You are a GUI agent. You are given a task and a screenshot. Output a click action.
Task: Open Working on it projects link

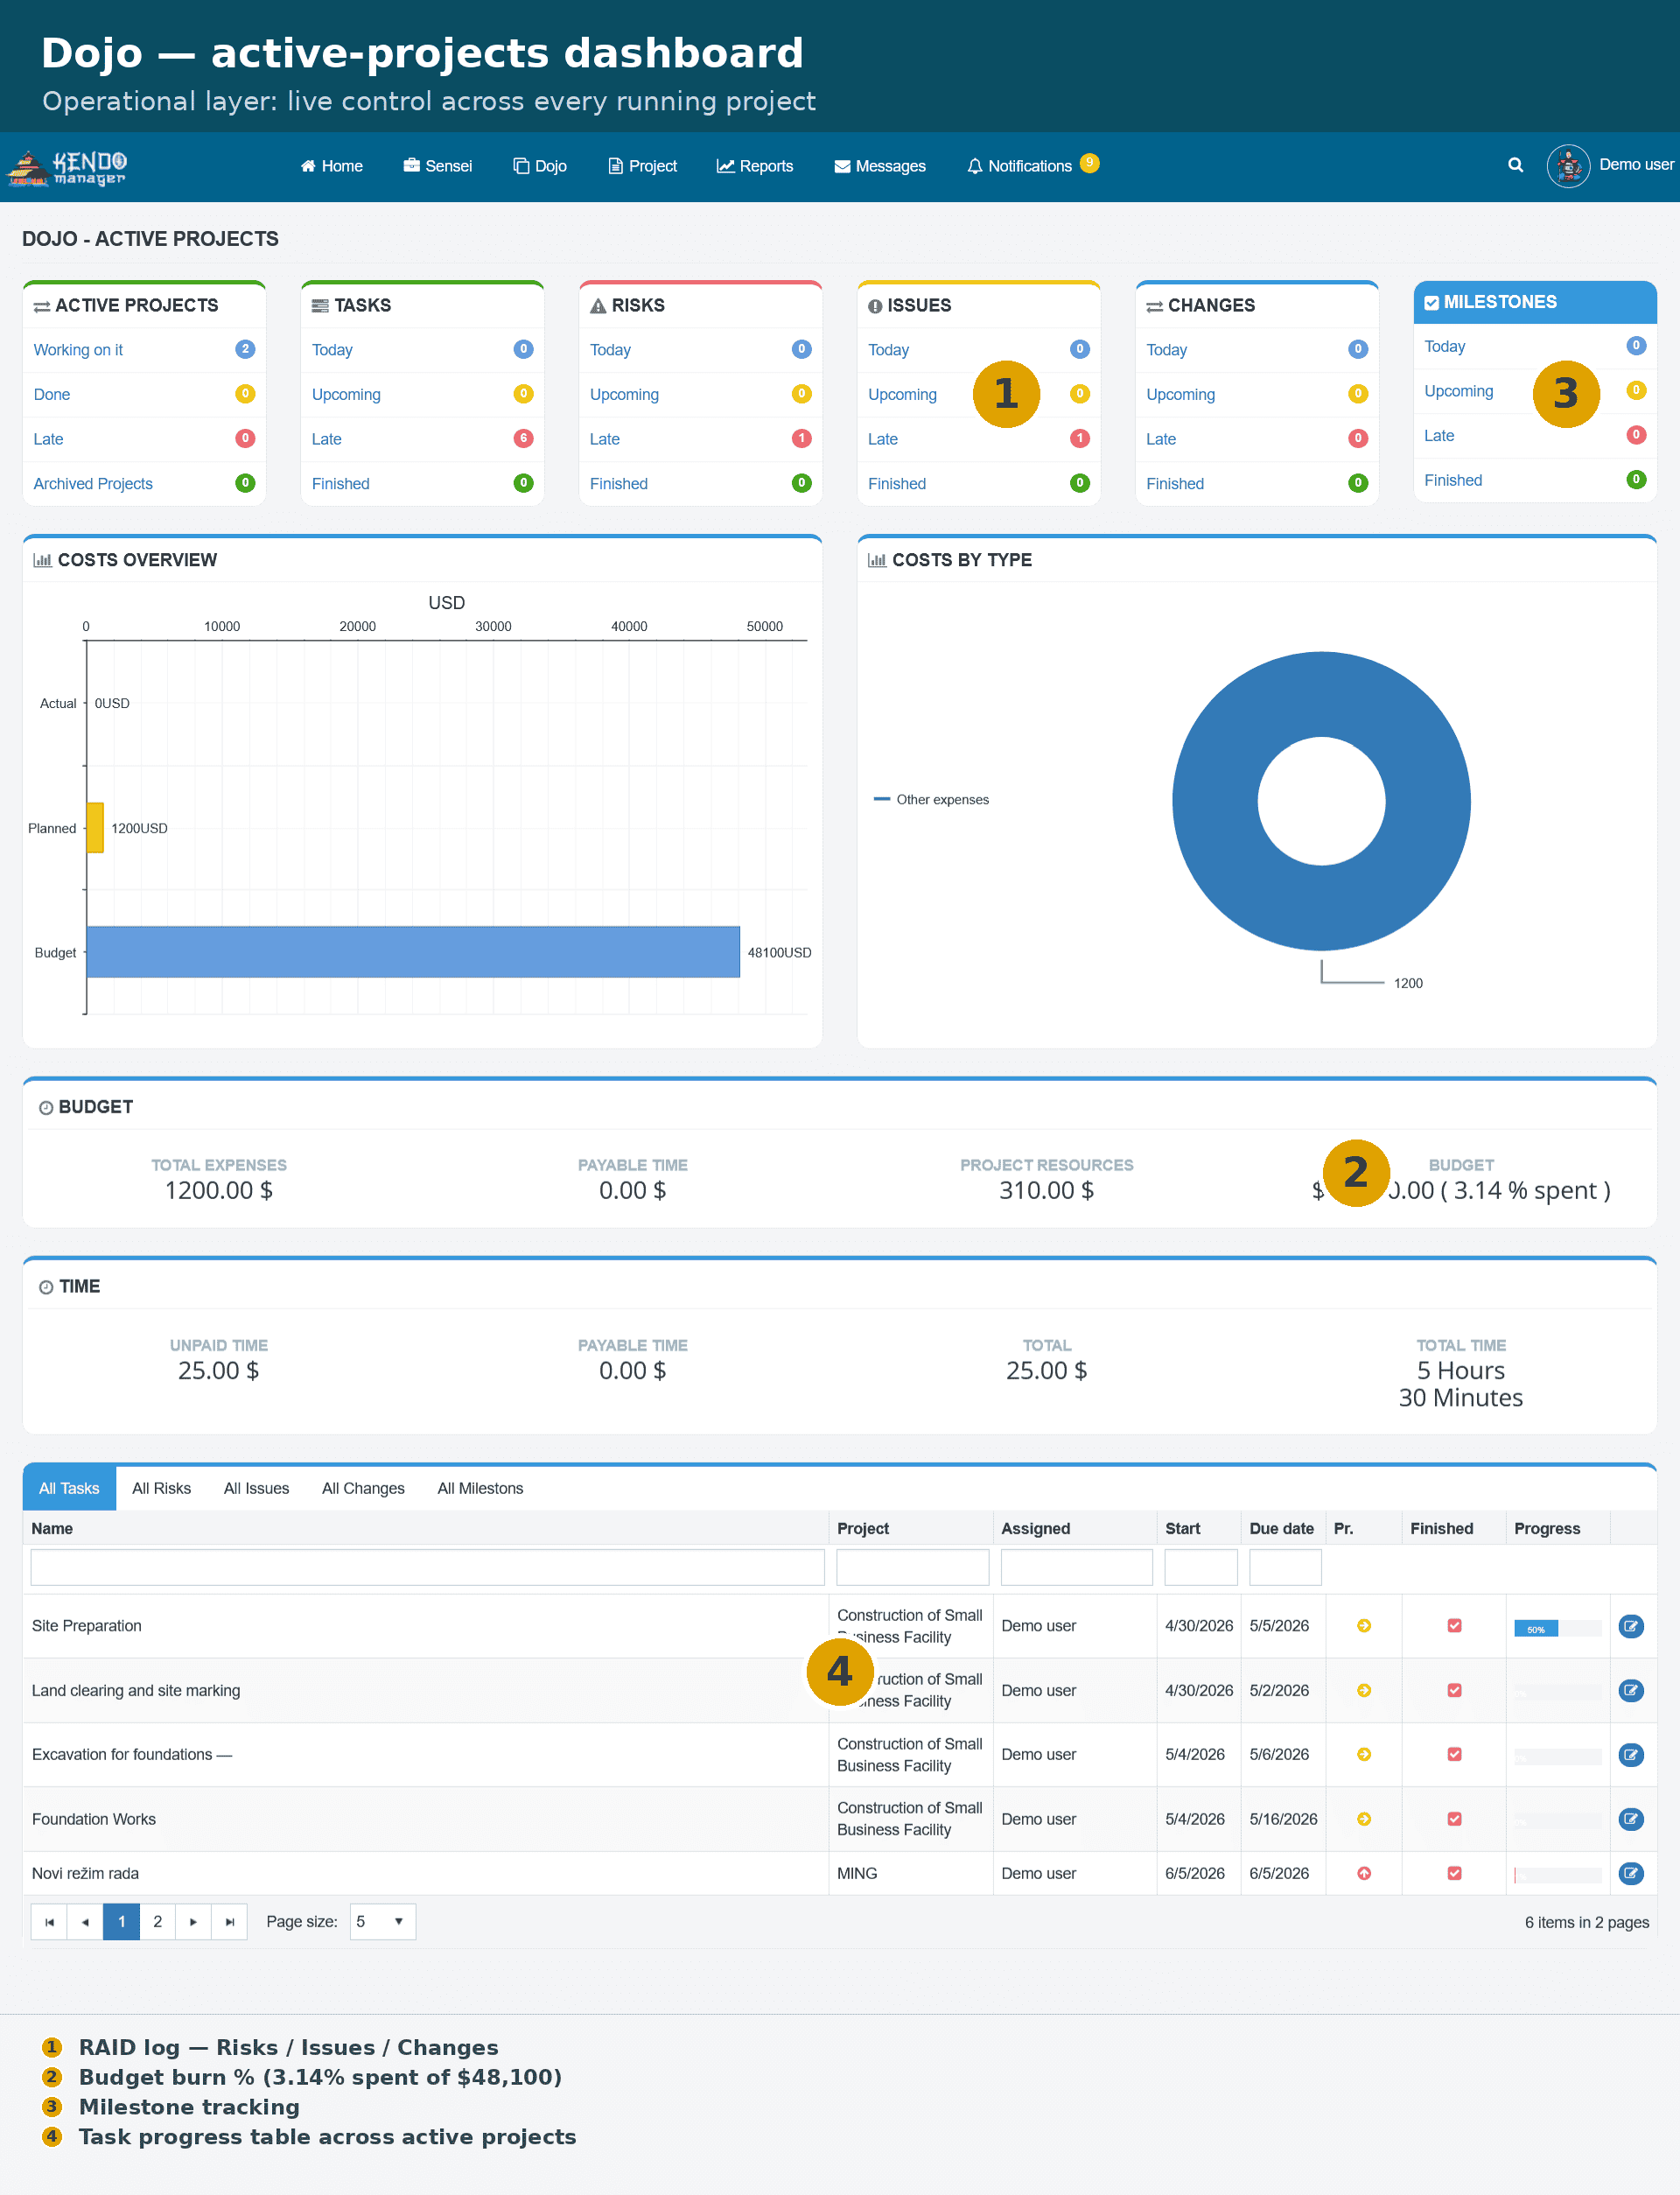(78, 350)
